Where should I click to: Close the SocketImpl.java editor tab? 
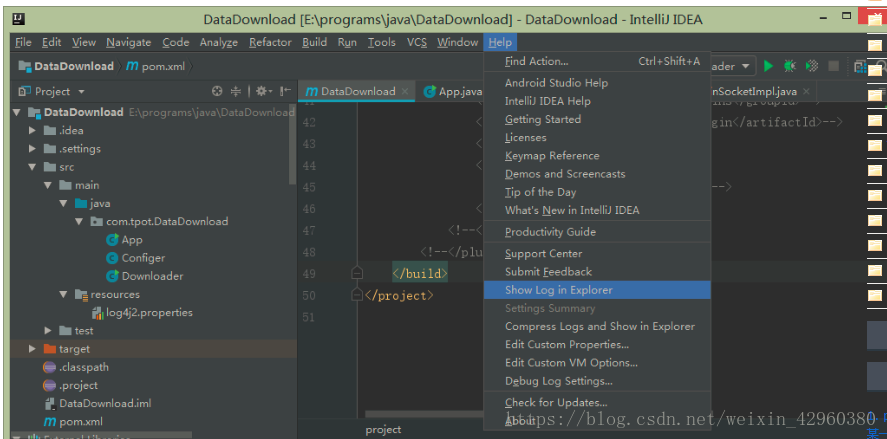coord(806,91)
